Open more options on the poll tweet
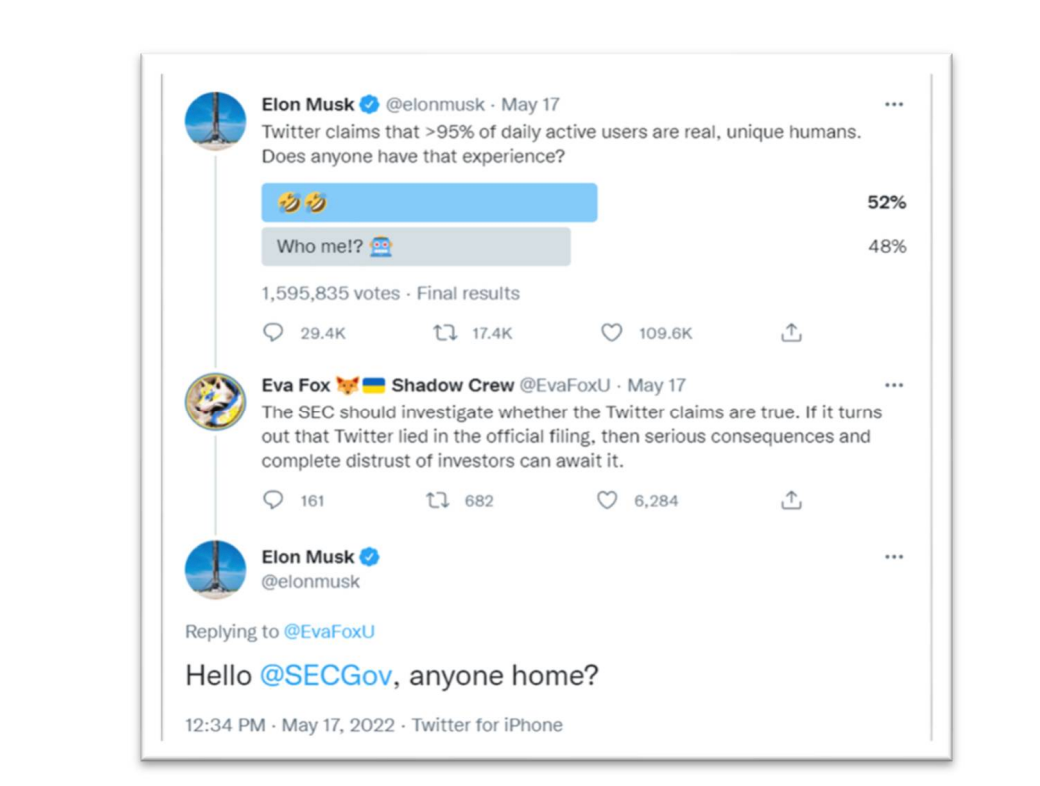This screenshot has height=786, width=1040. click(893, 105)
